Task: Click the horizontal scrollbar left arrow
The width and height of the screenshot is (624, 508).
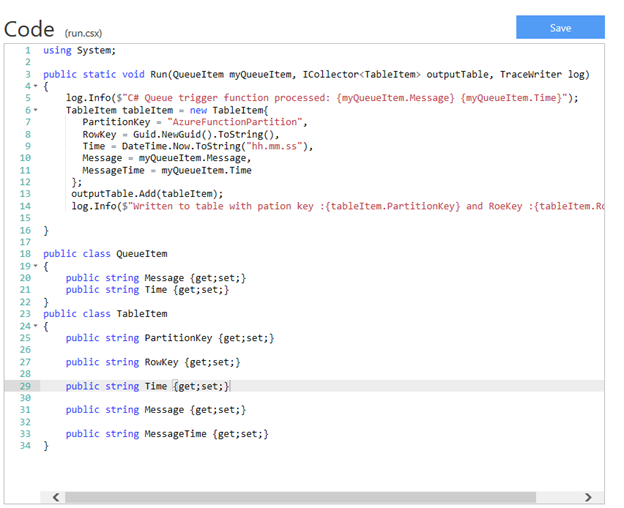Action: pyautogui.click(x=56, y=497)
